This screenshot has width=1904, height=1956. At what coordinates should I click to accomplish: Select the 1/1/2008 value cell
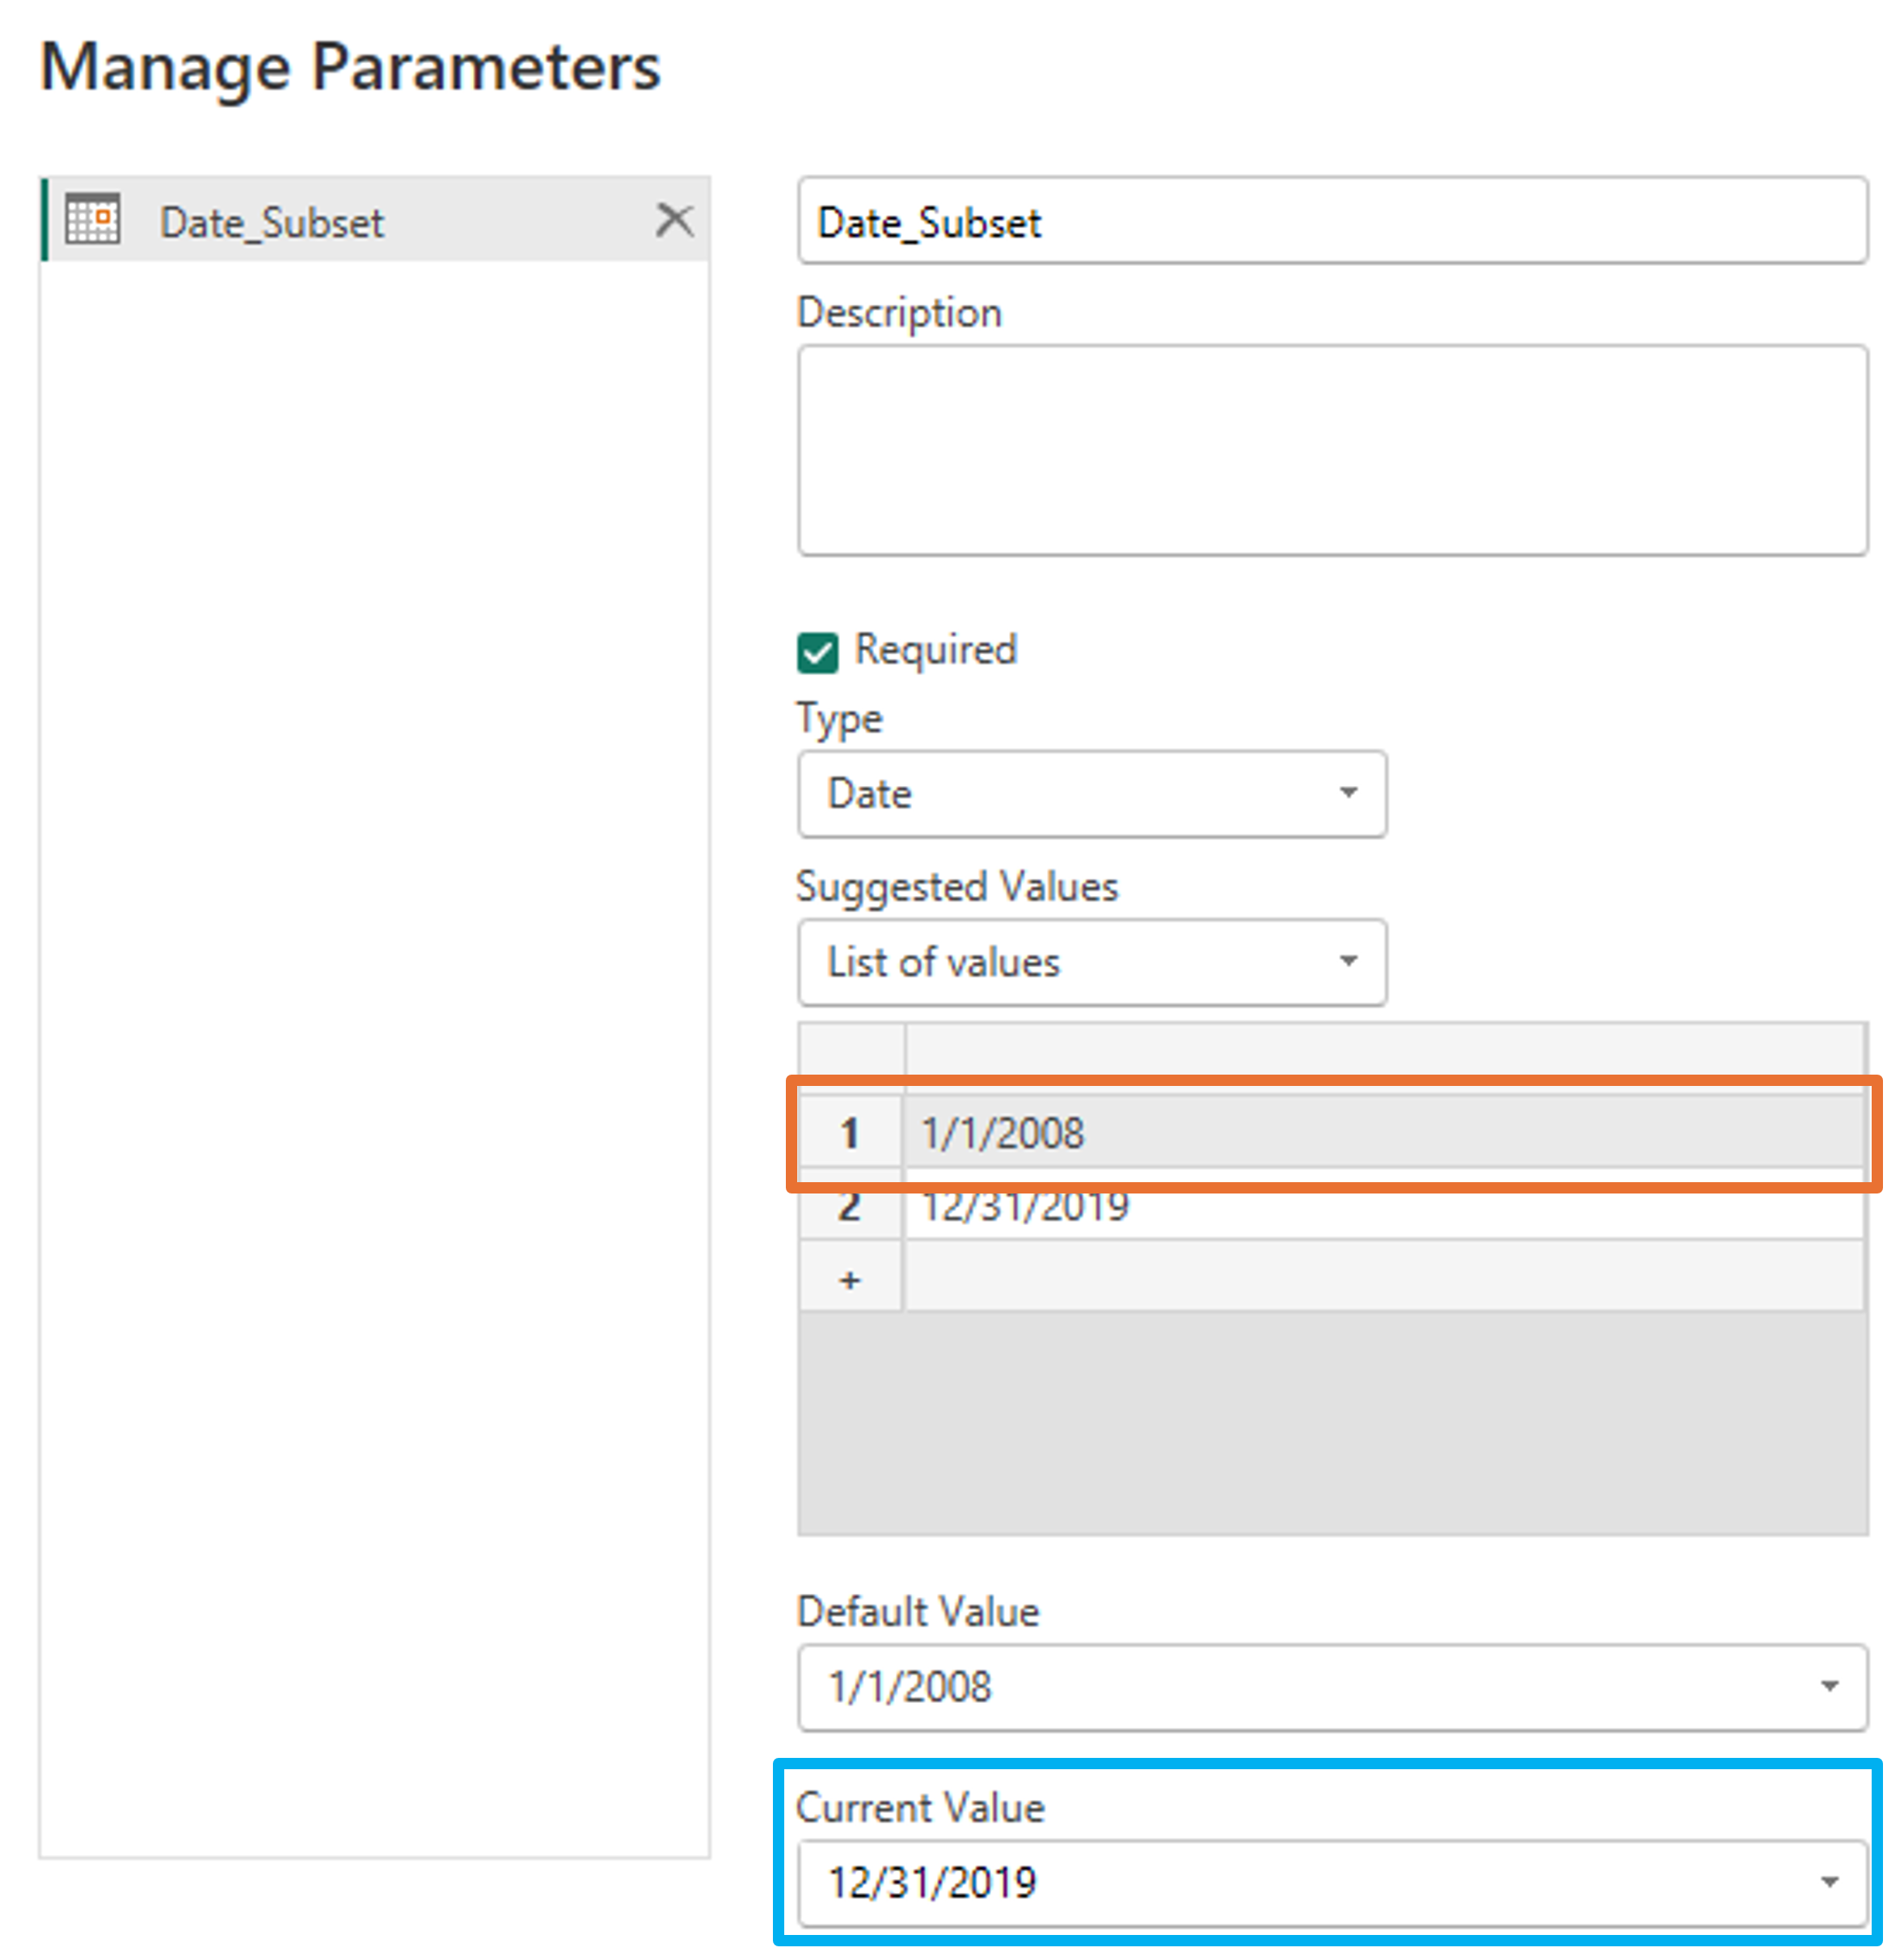[1384, 1132]
